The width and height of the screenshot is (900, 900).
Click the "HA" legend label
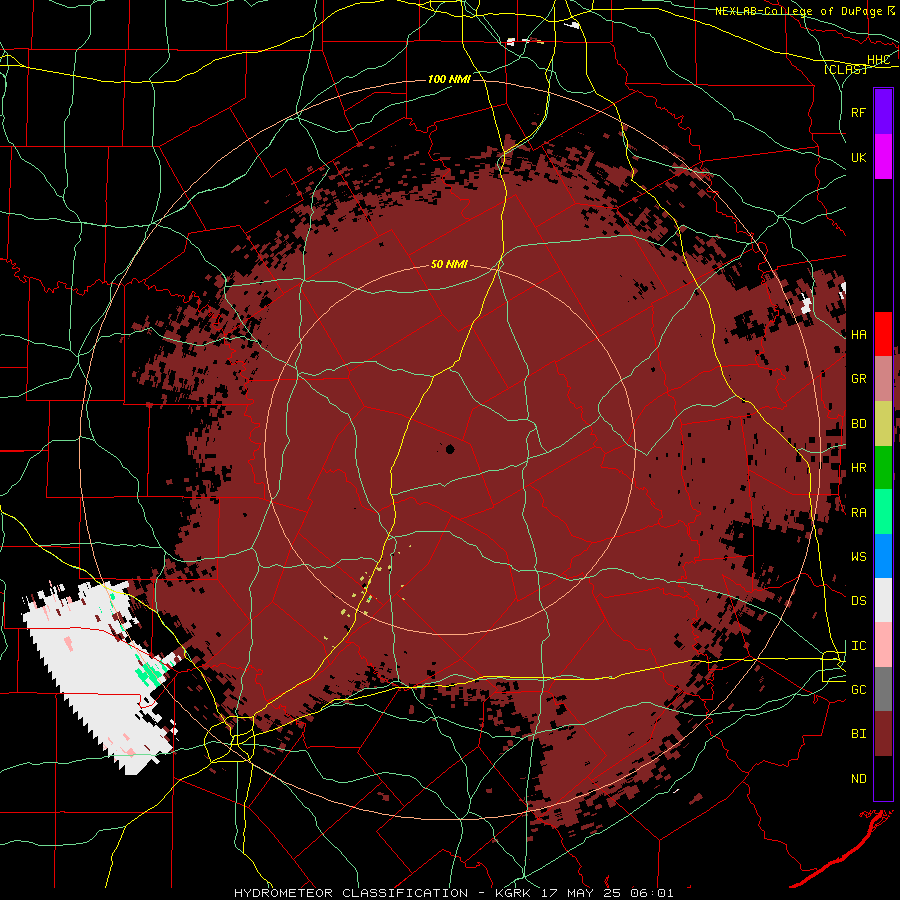[x=859, y=335]
